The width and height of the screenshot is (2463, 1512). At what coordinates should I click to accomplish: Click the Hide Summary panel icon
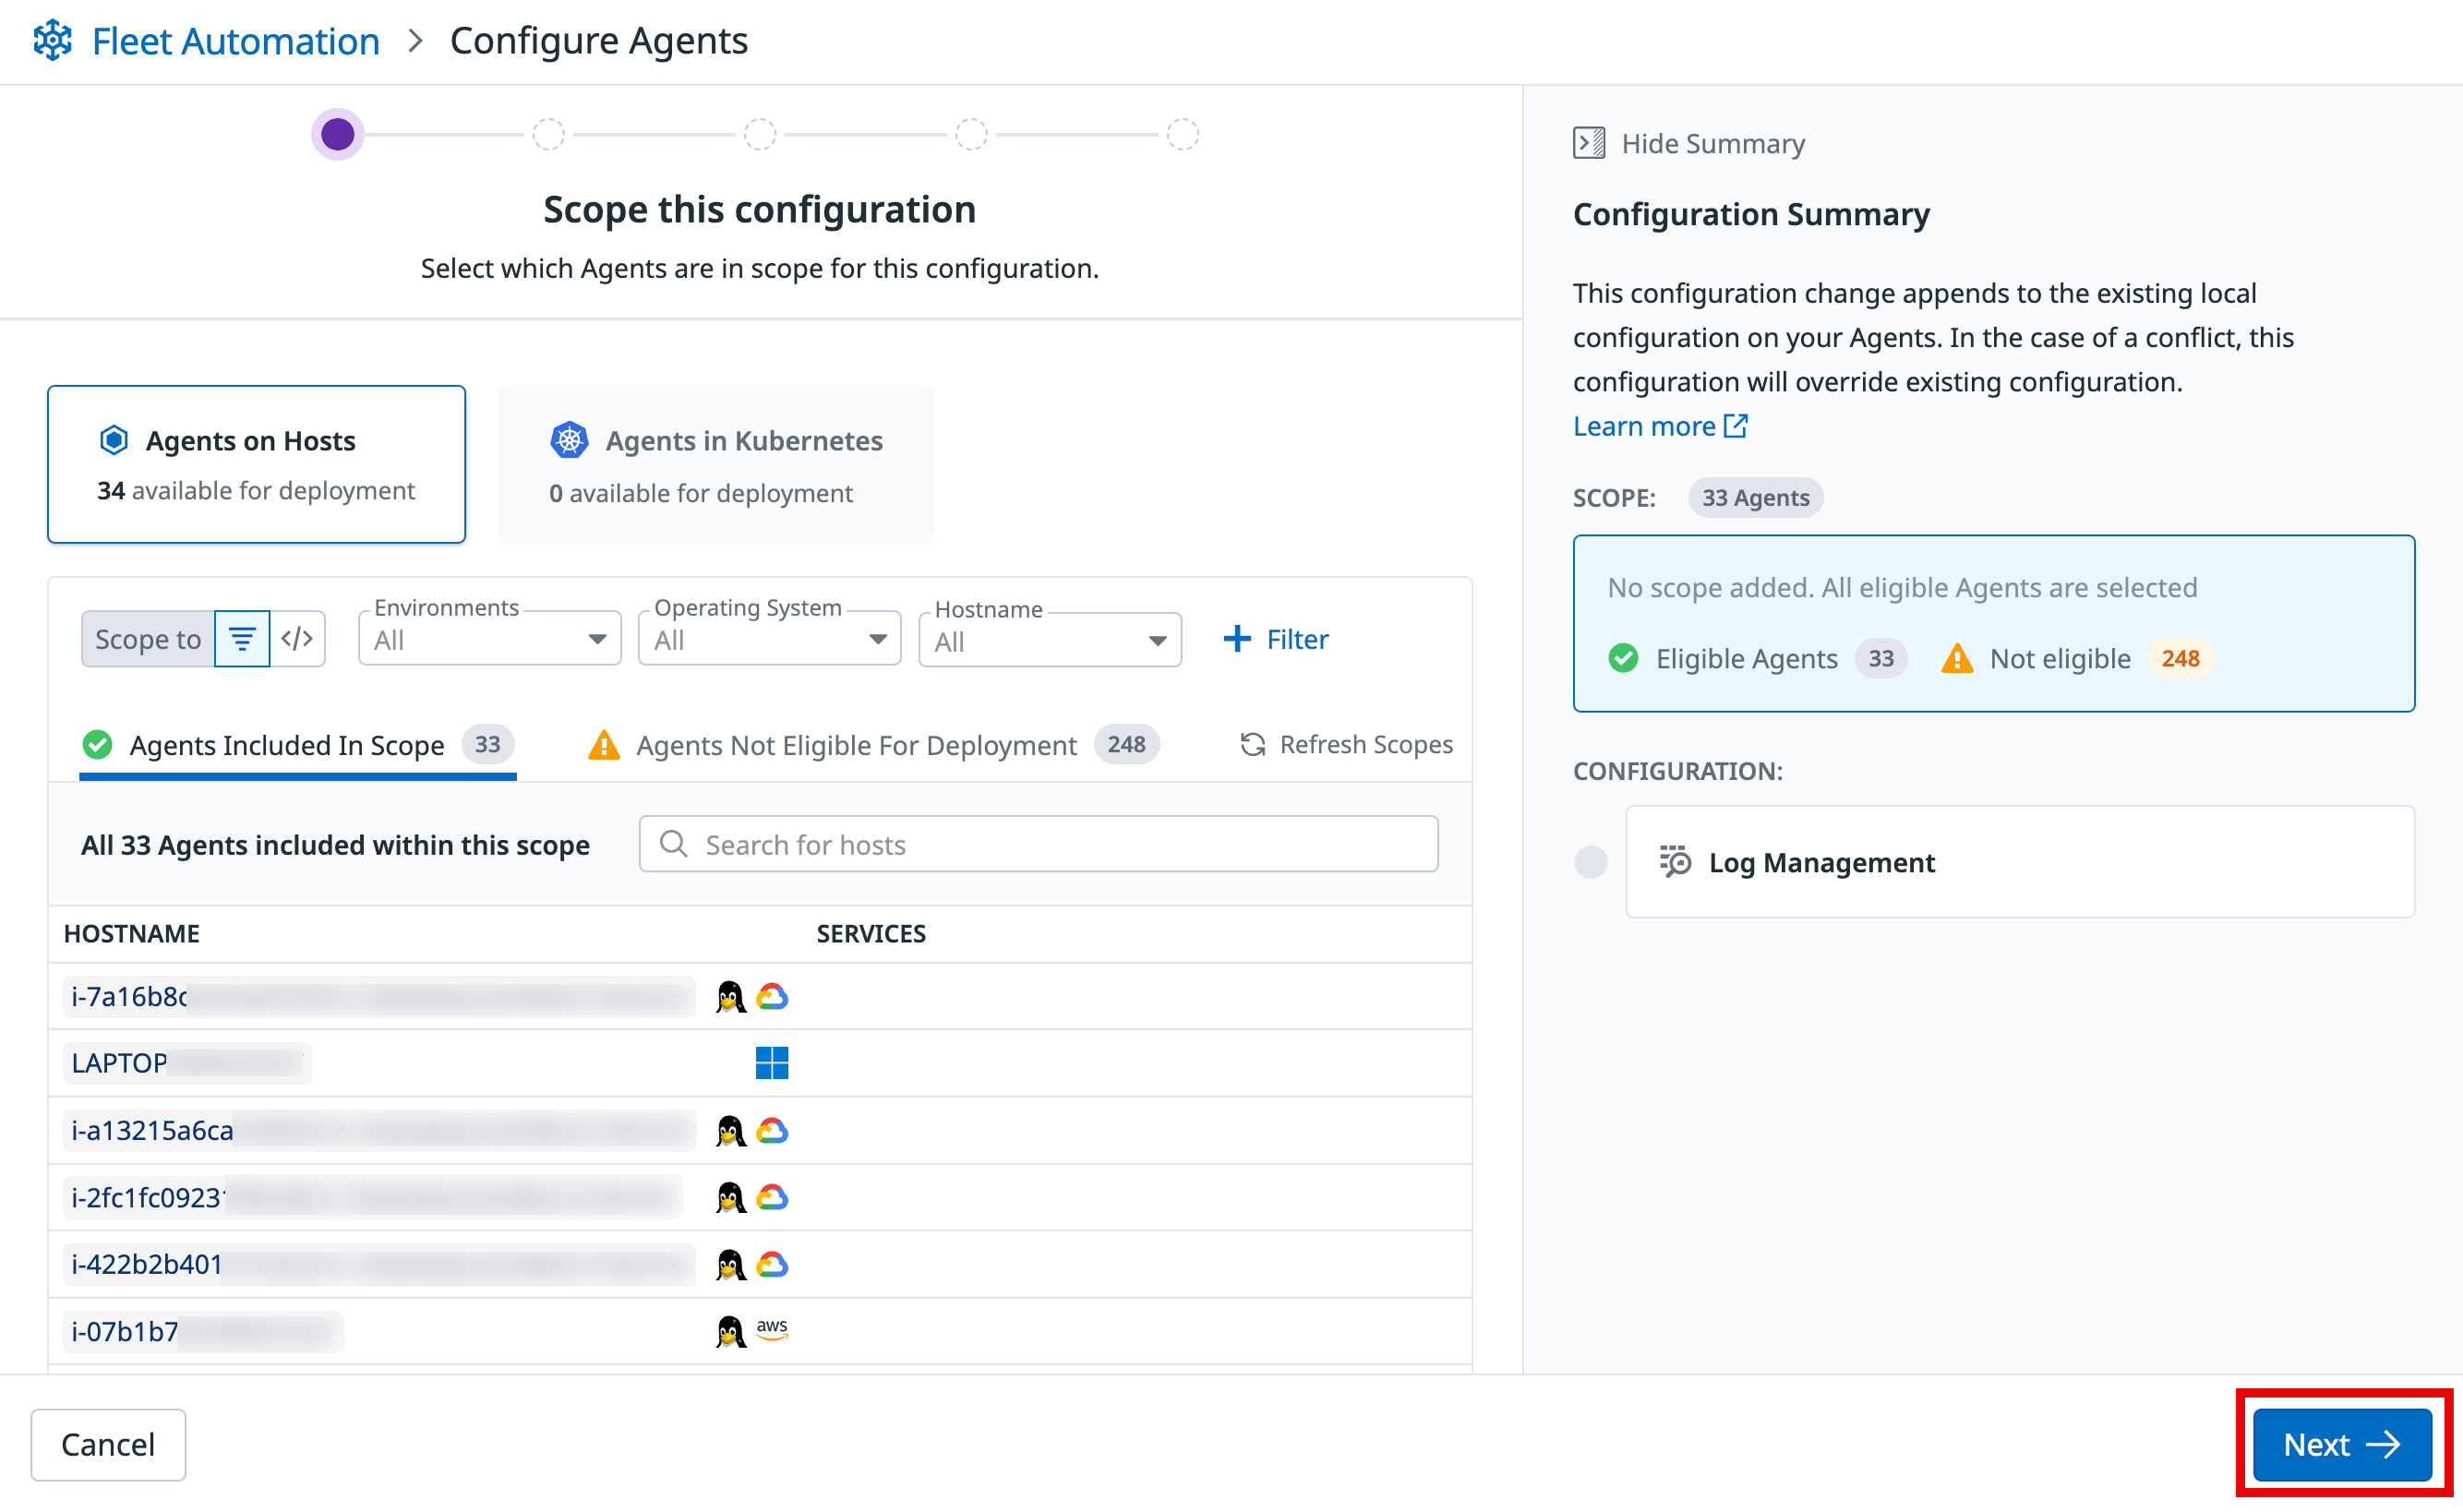coord(1588,143)
